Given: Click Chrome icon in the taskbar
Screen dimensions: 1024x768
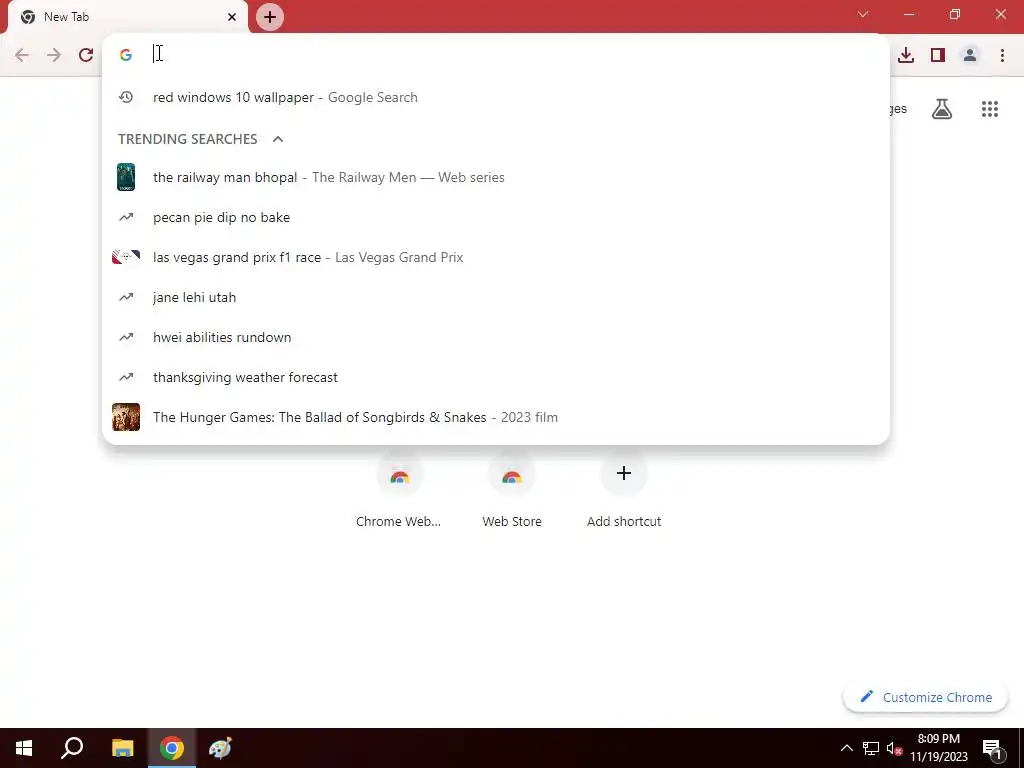Looking at the screenshot, I should coord(172,748).
